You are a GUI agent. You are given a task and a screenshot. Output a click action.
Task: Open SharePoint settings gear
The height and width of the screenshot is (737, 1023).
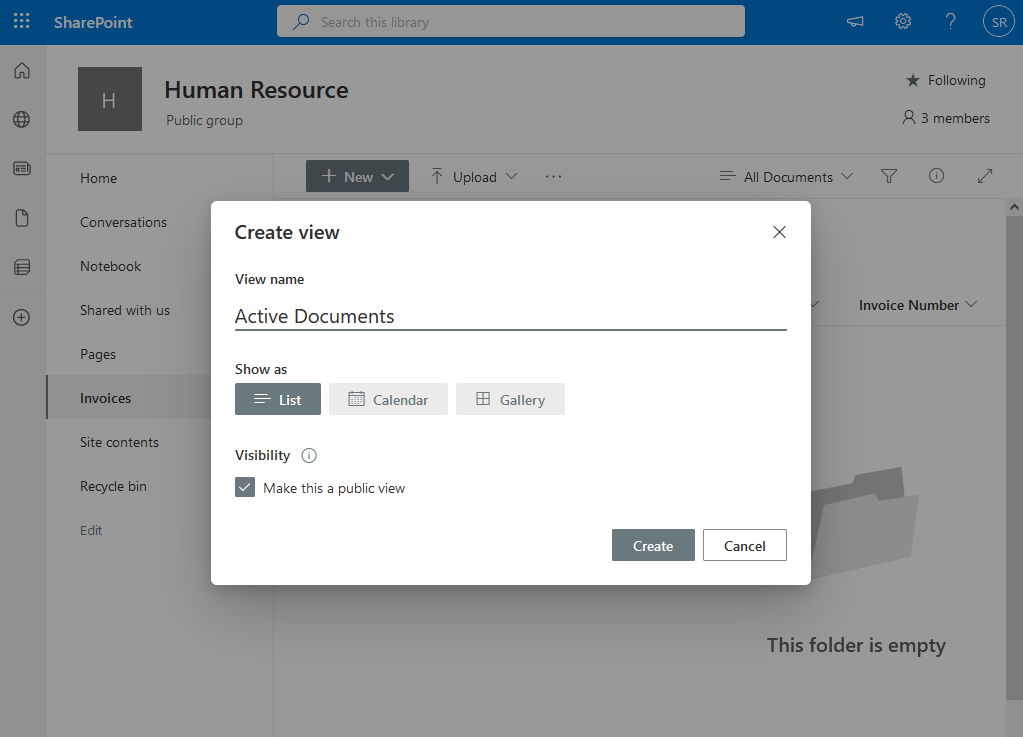coord(902,20)
